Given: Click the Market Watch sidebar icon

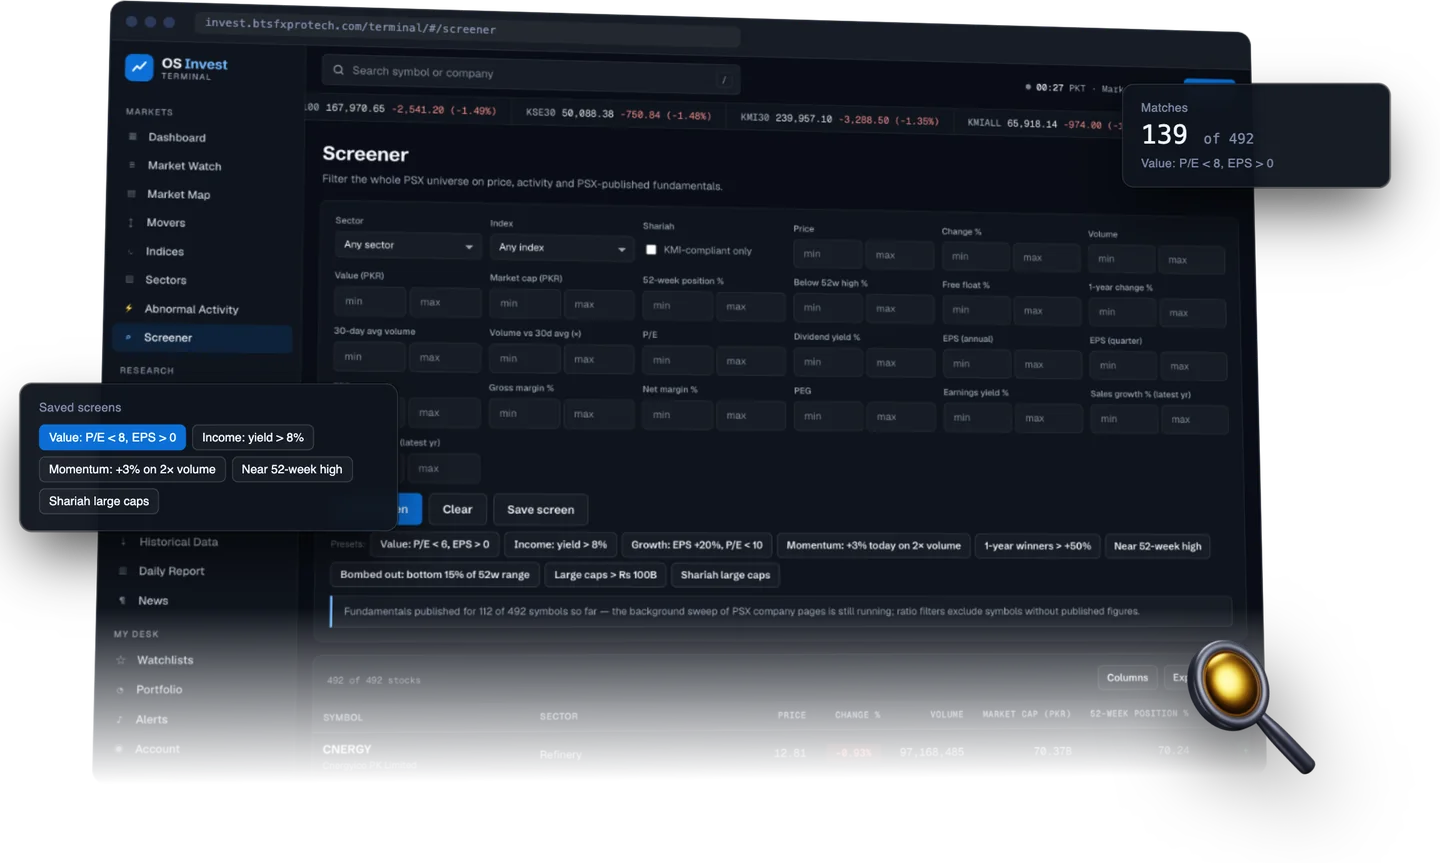Looking at the screenshot, I should click(x=132, y=165).
